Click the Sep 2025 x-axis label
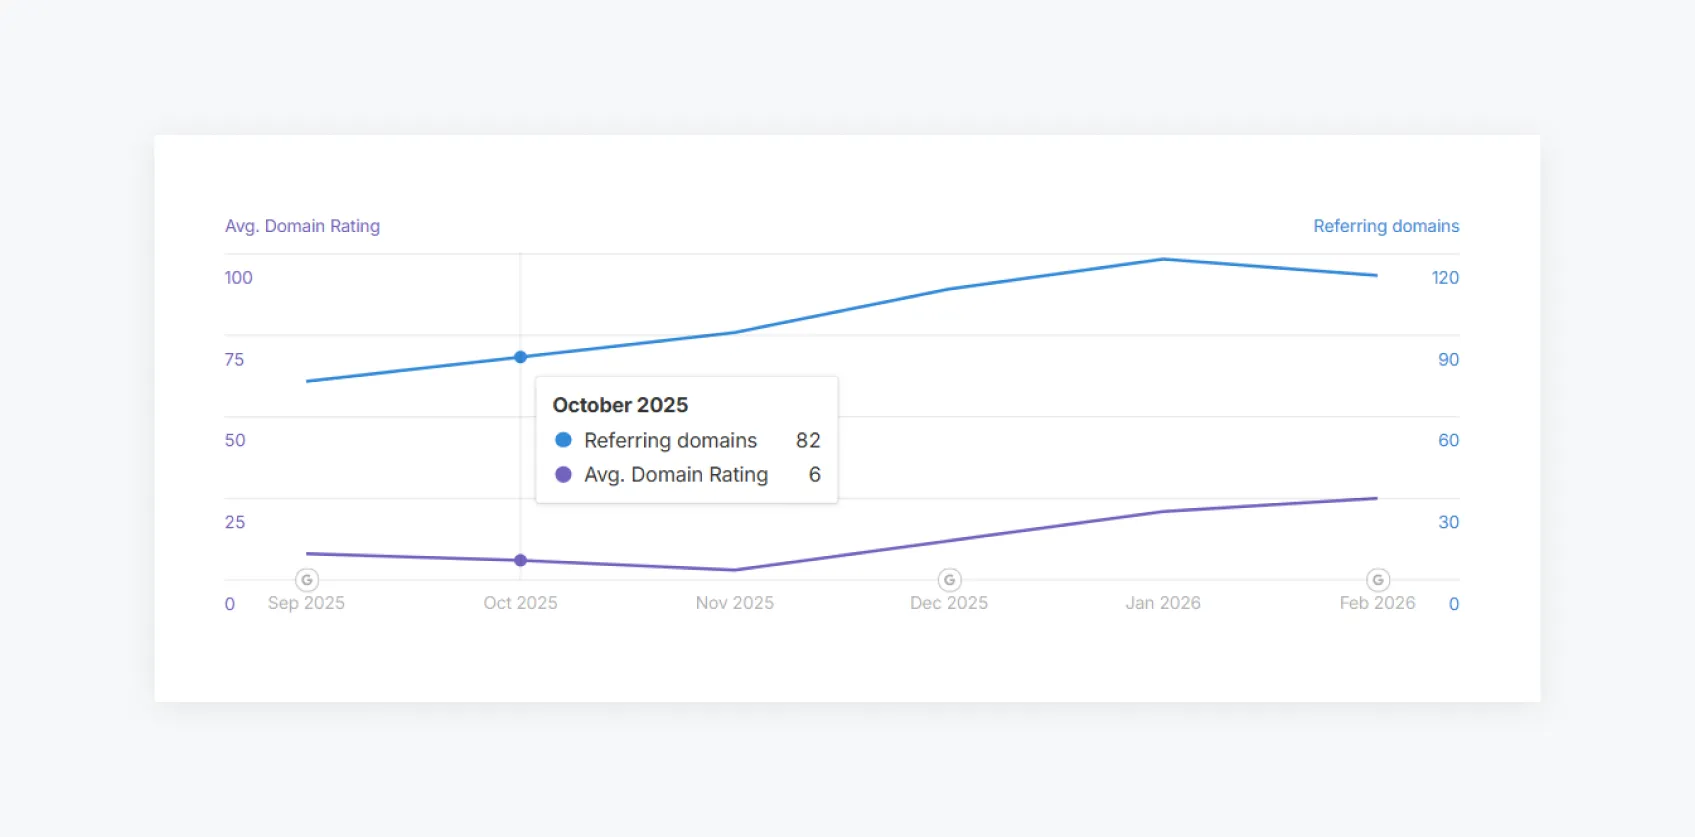This screenshot has height=837, width=1695. click(306, 603)
